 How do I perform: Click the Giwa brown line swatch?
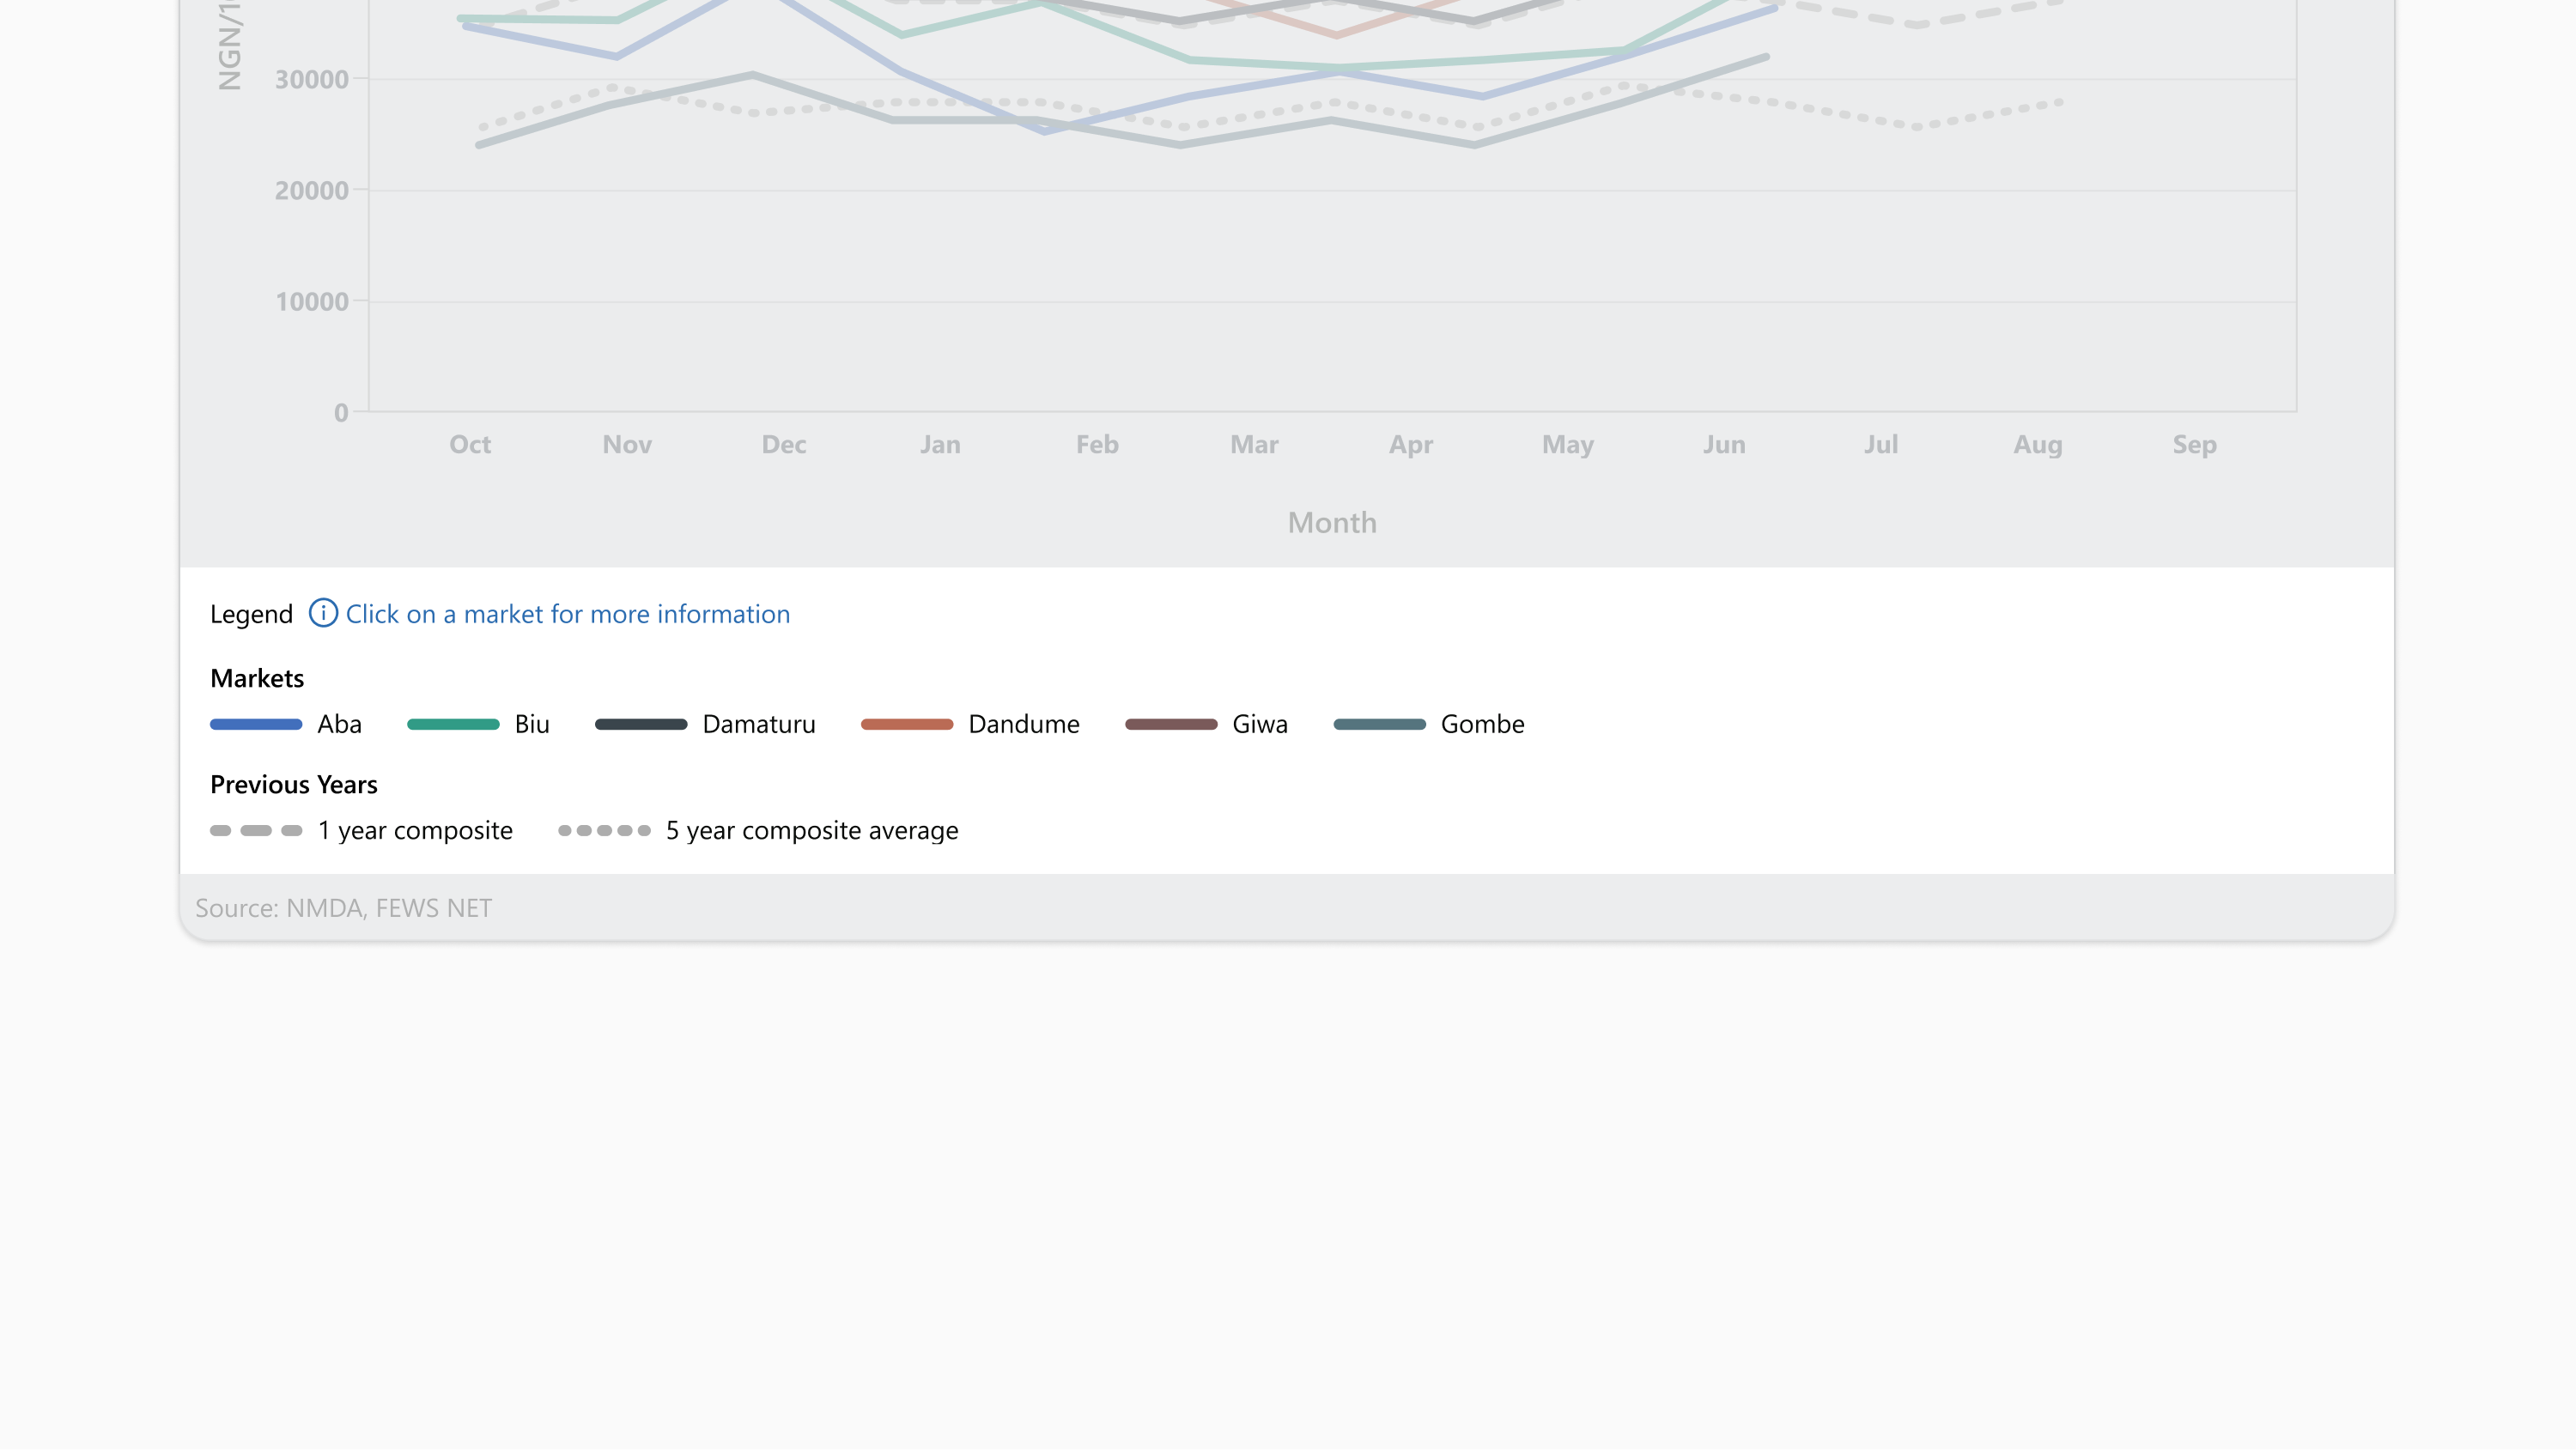click(1171, 724)
